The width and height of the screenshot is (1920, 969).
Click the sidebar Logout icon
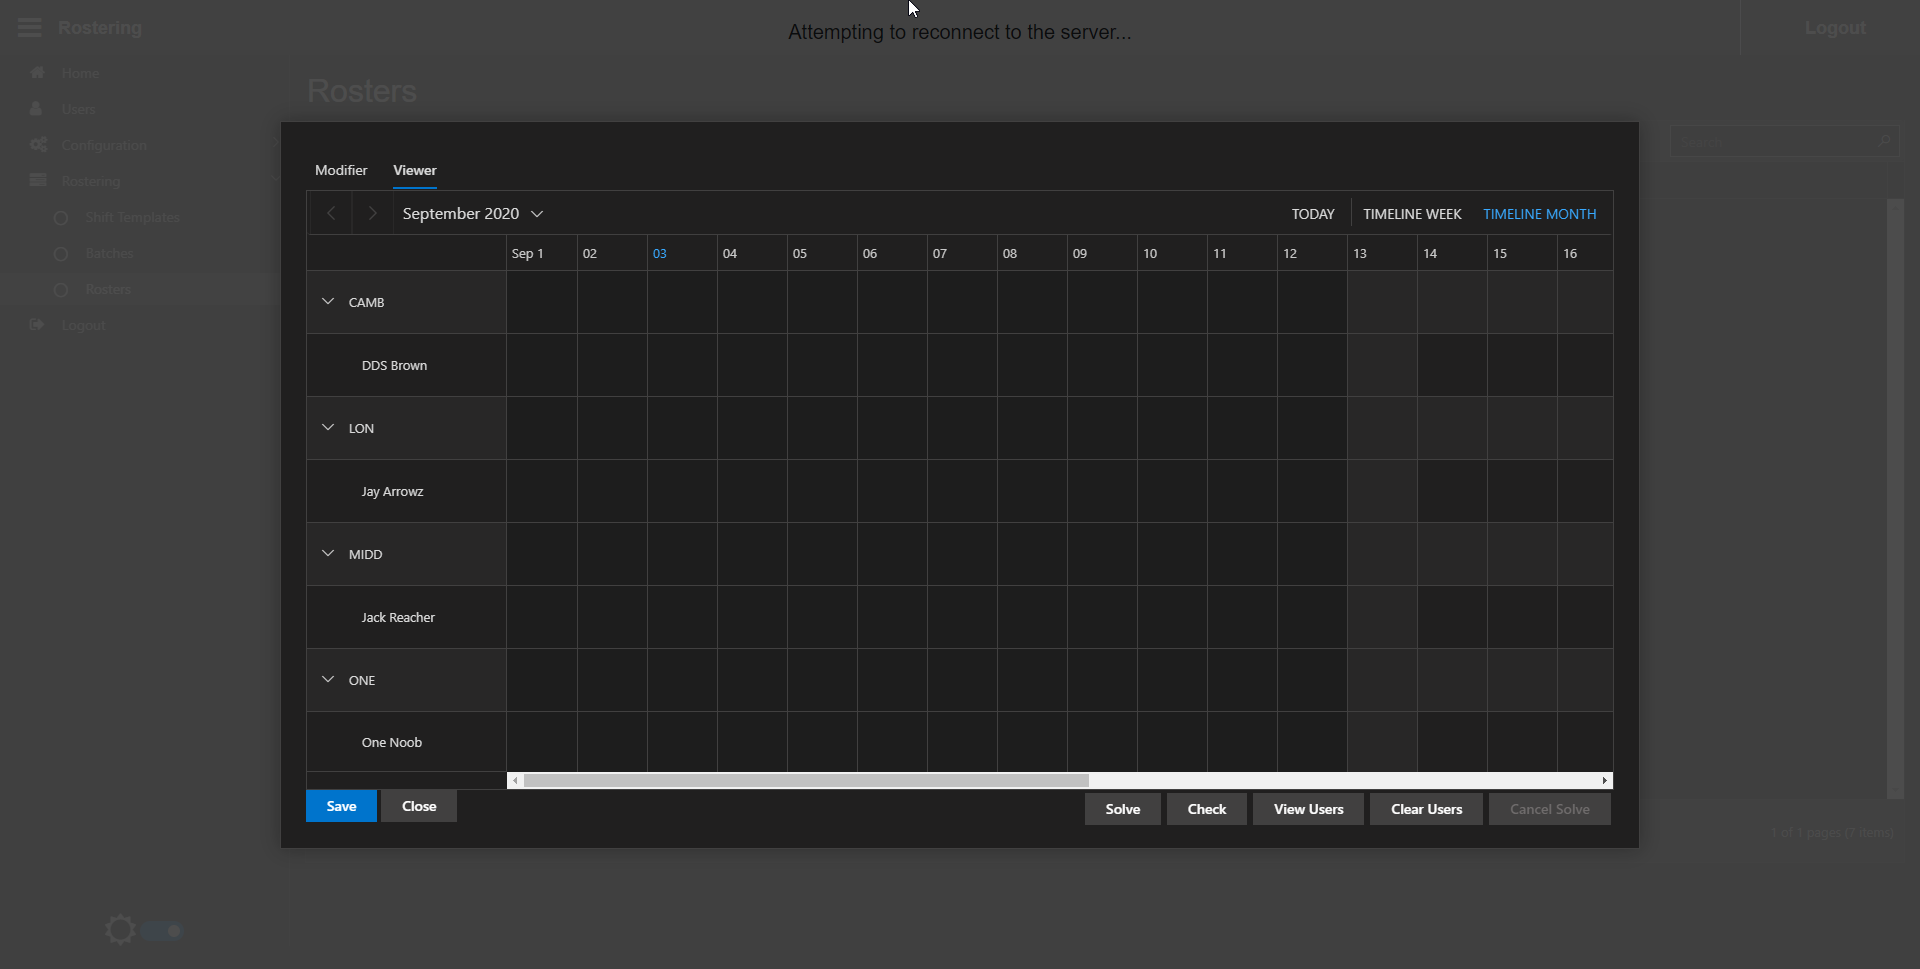(38, 325)
